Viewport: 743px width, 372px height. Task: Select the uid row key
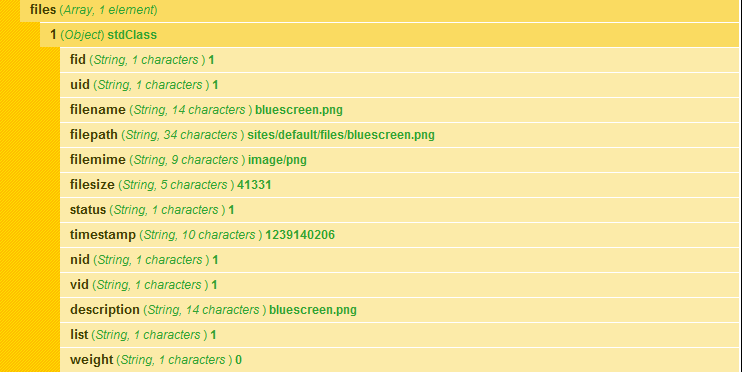click(x=80, y=85)
